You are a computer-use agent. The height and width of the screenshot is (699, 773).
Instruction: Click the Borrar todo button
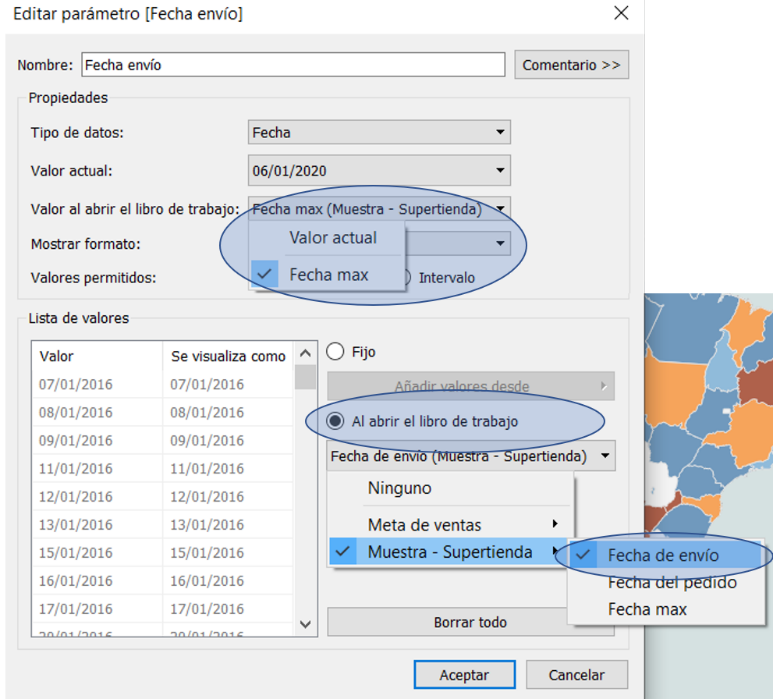[x=470, y=622]
